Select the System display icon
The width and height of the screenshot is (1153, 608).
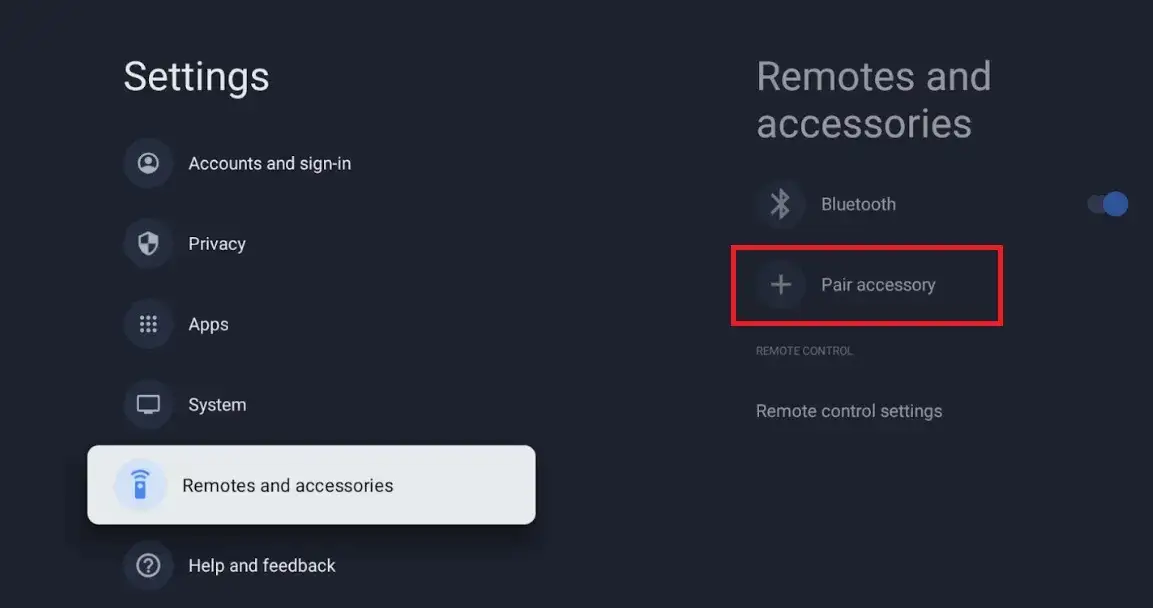(147, 404)
